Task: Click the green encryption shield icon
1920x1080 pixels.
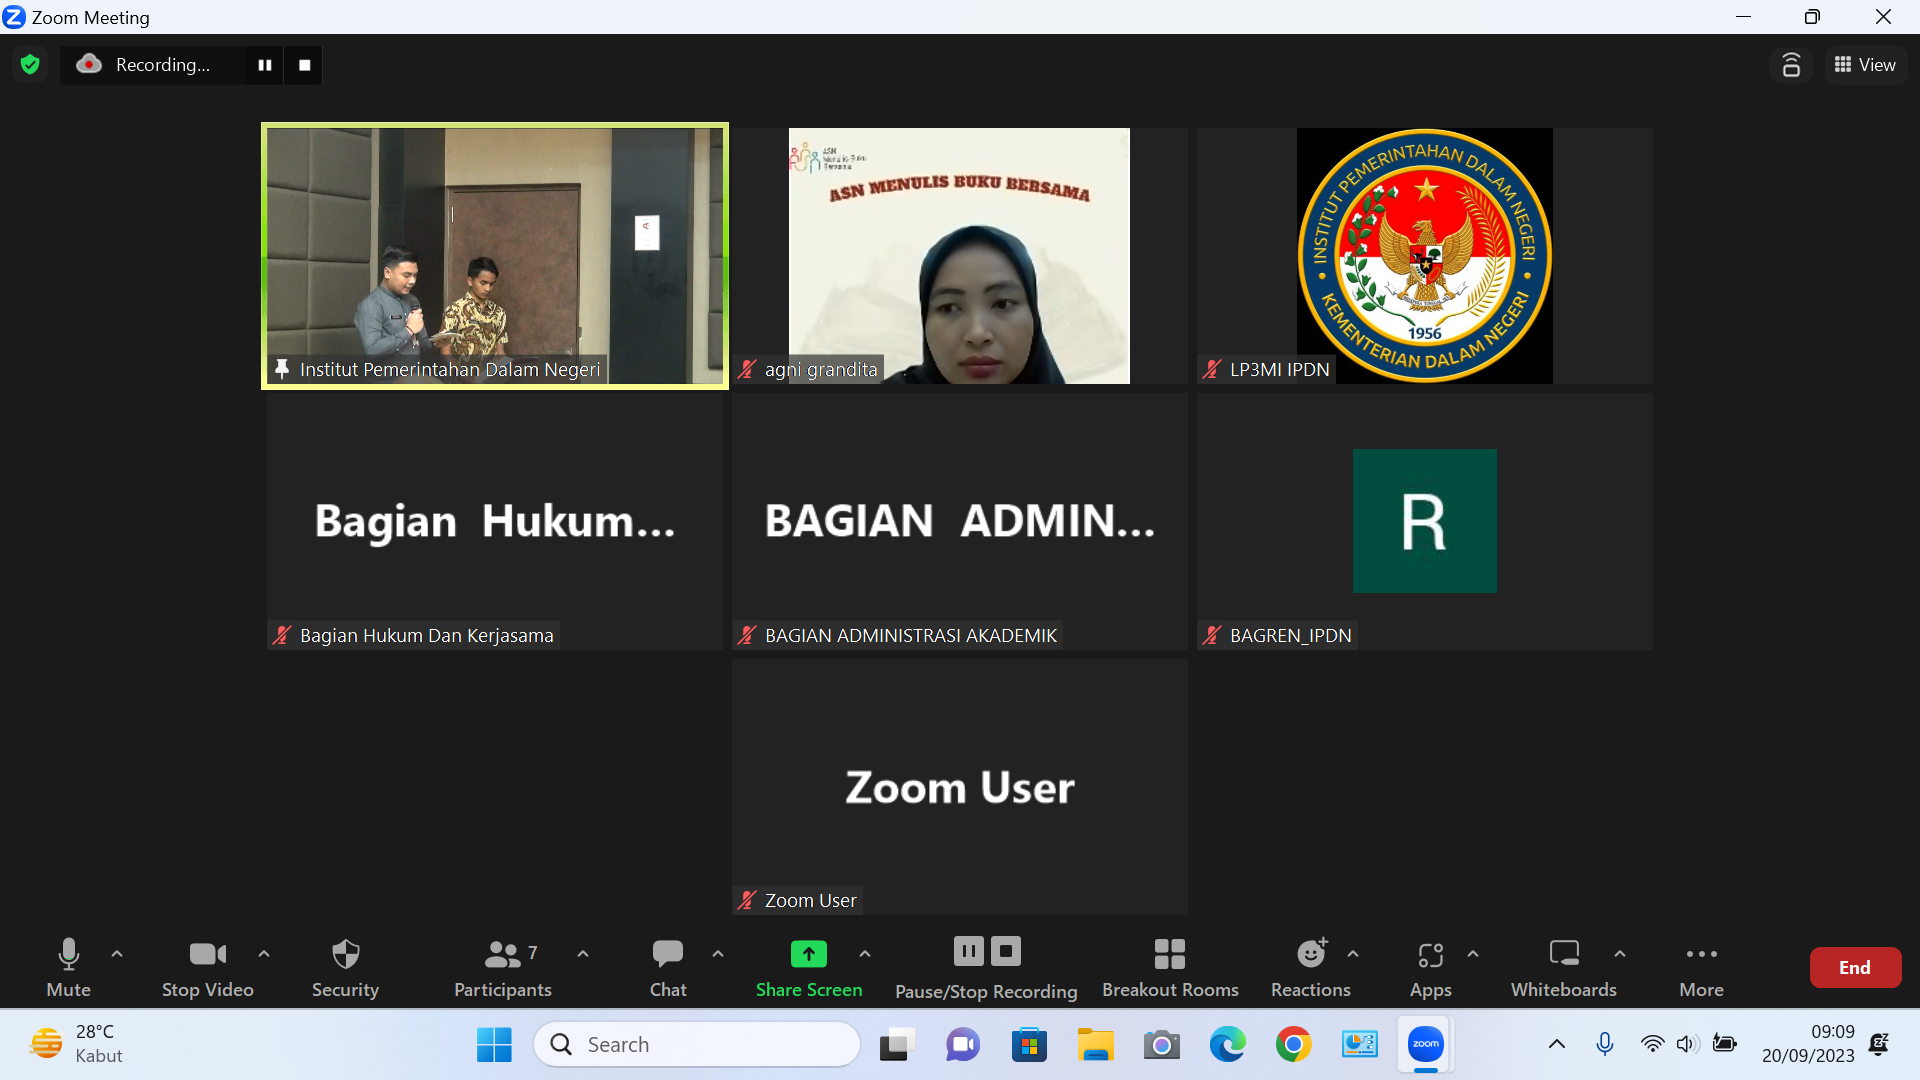Action: click(x=30, y=65)
